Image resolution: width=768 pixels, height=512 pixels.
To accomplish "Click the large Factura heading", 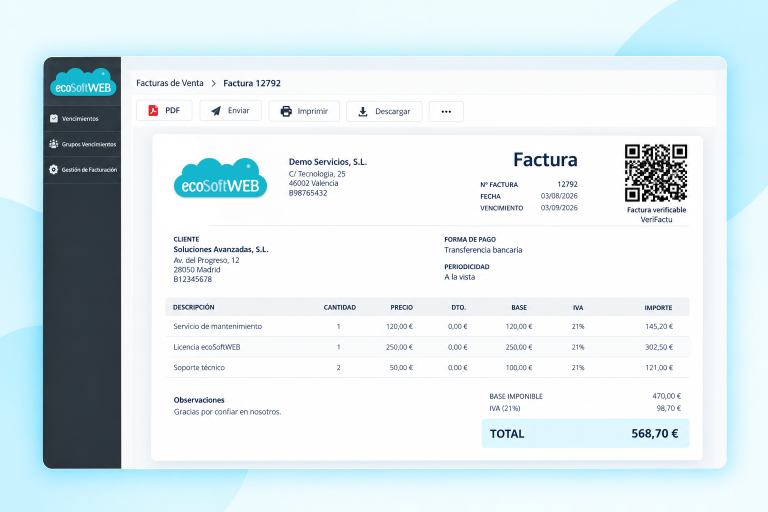I will click(x=545, y=160).
